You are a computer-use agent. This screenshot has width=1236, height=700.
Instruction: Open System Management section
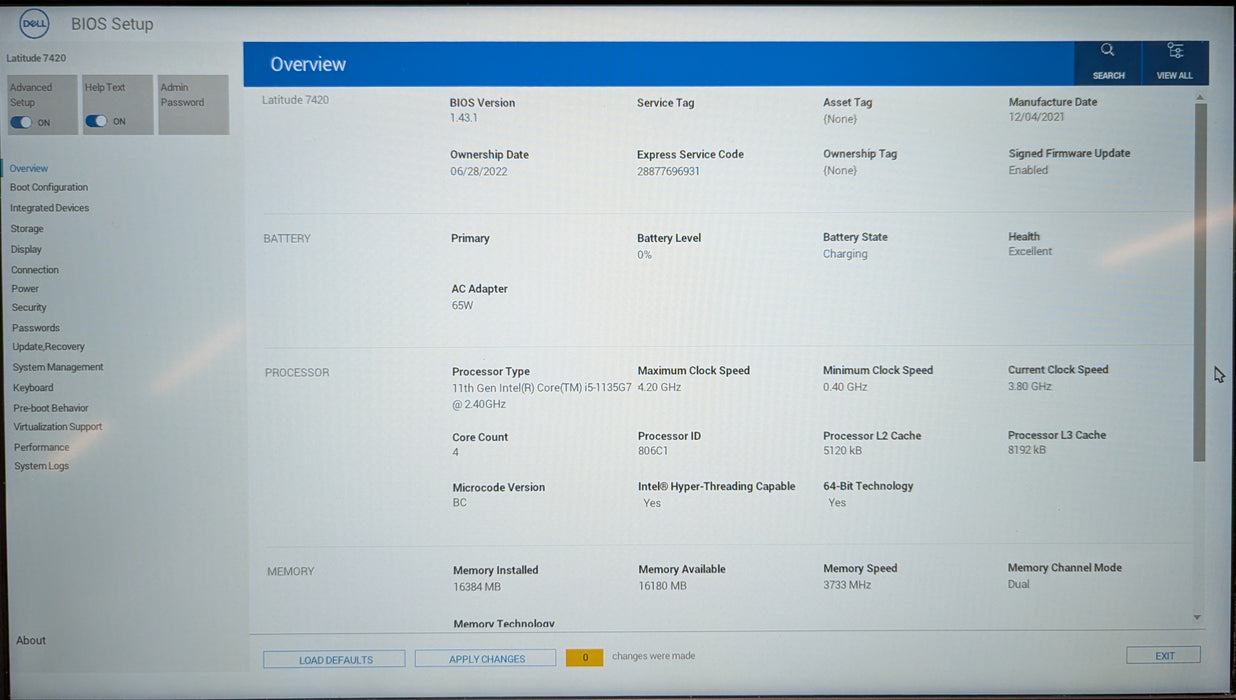coord(58,367)
